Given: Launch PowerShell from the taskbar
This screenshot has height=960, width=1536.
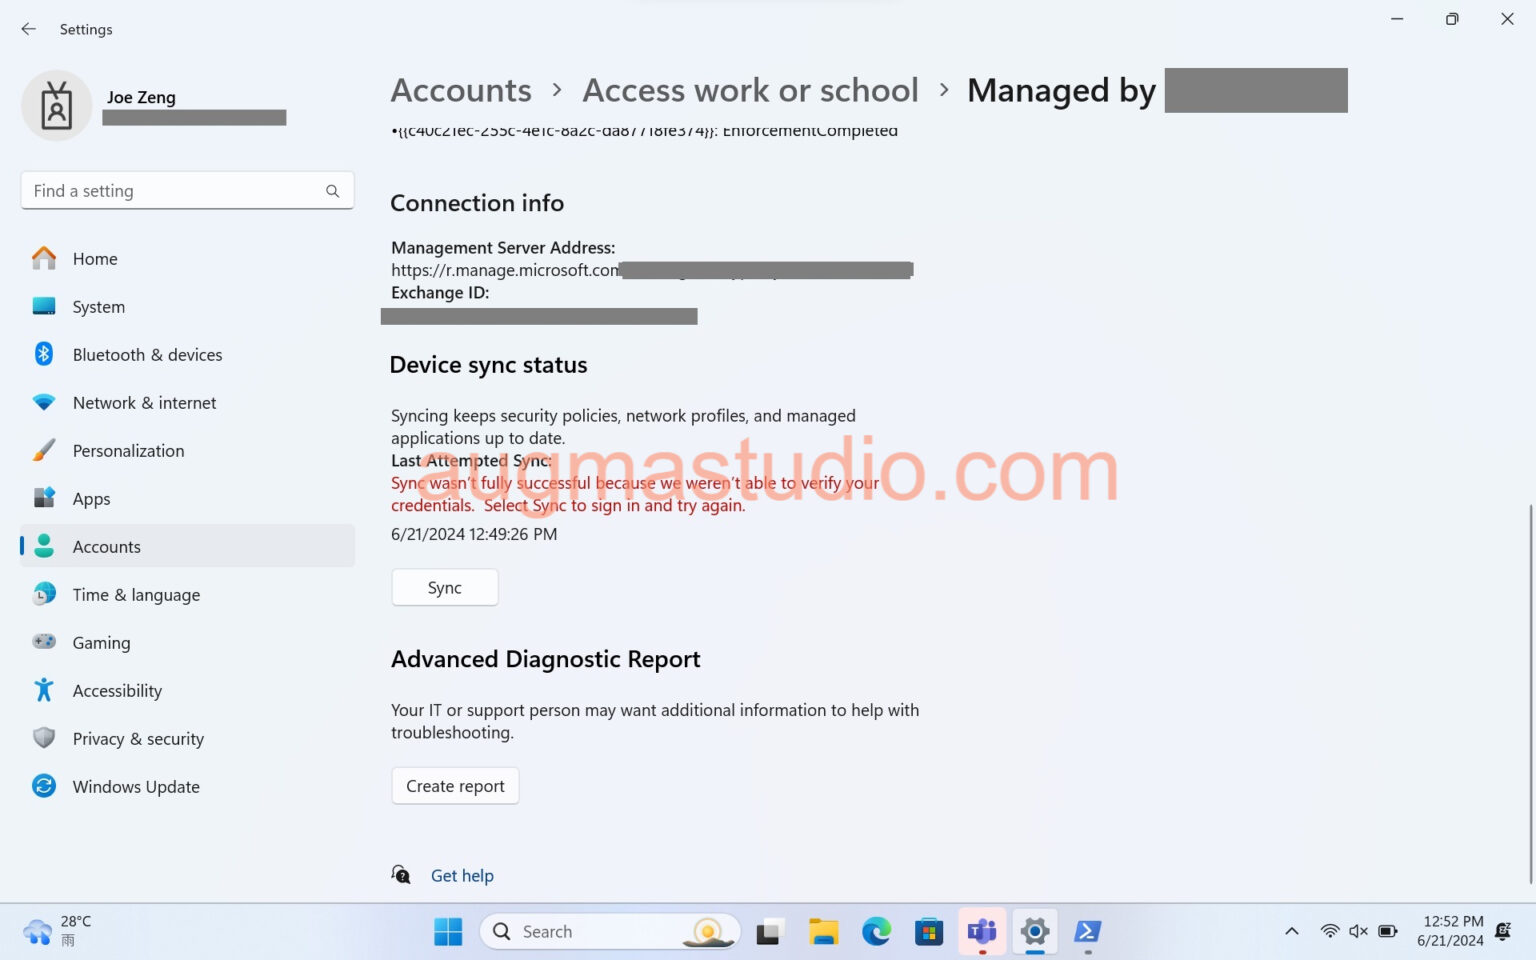Looking at the screenshot, I should [x=1088, y=931].
